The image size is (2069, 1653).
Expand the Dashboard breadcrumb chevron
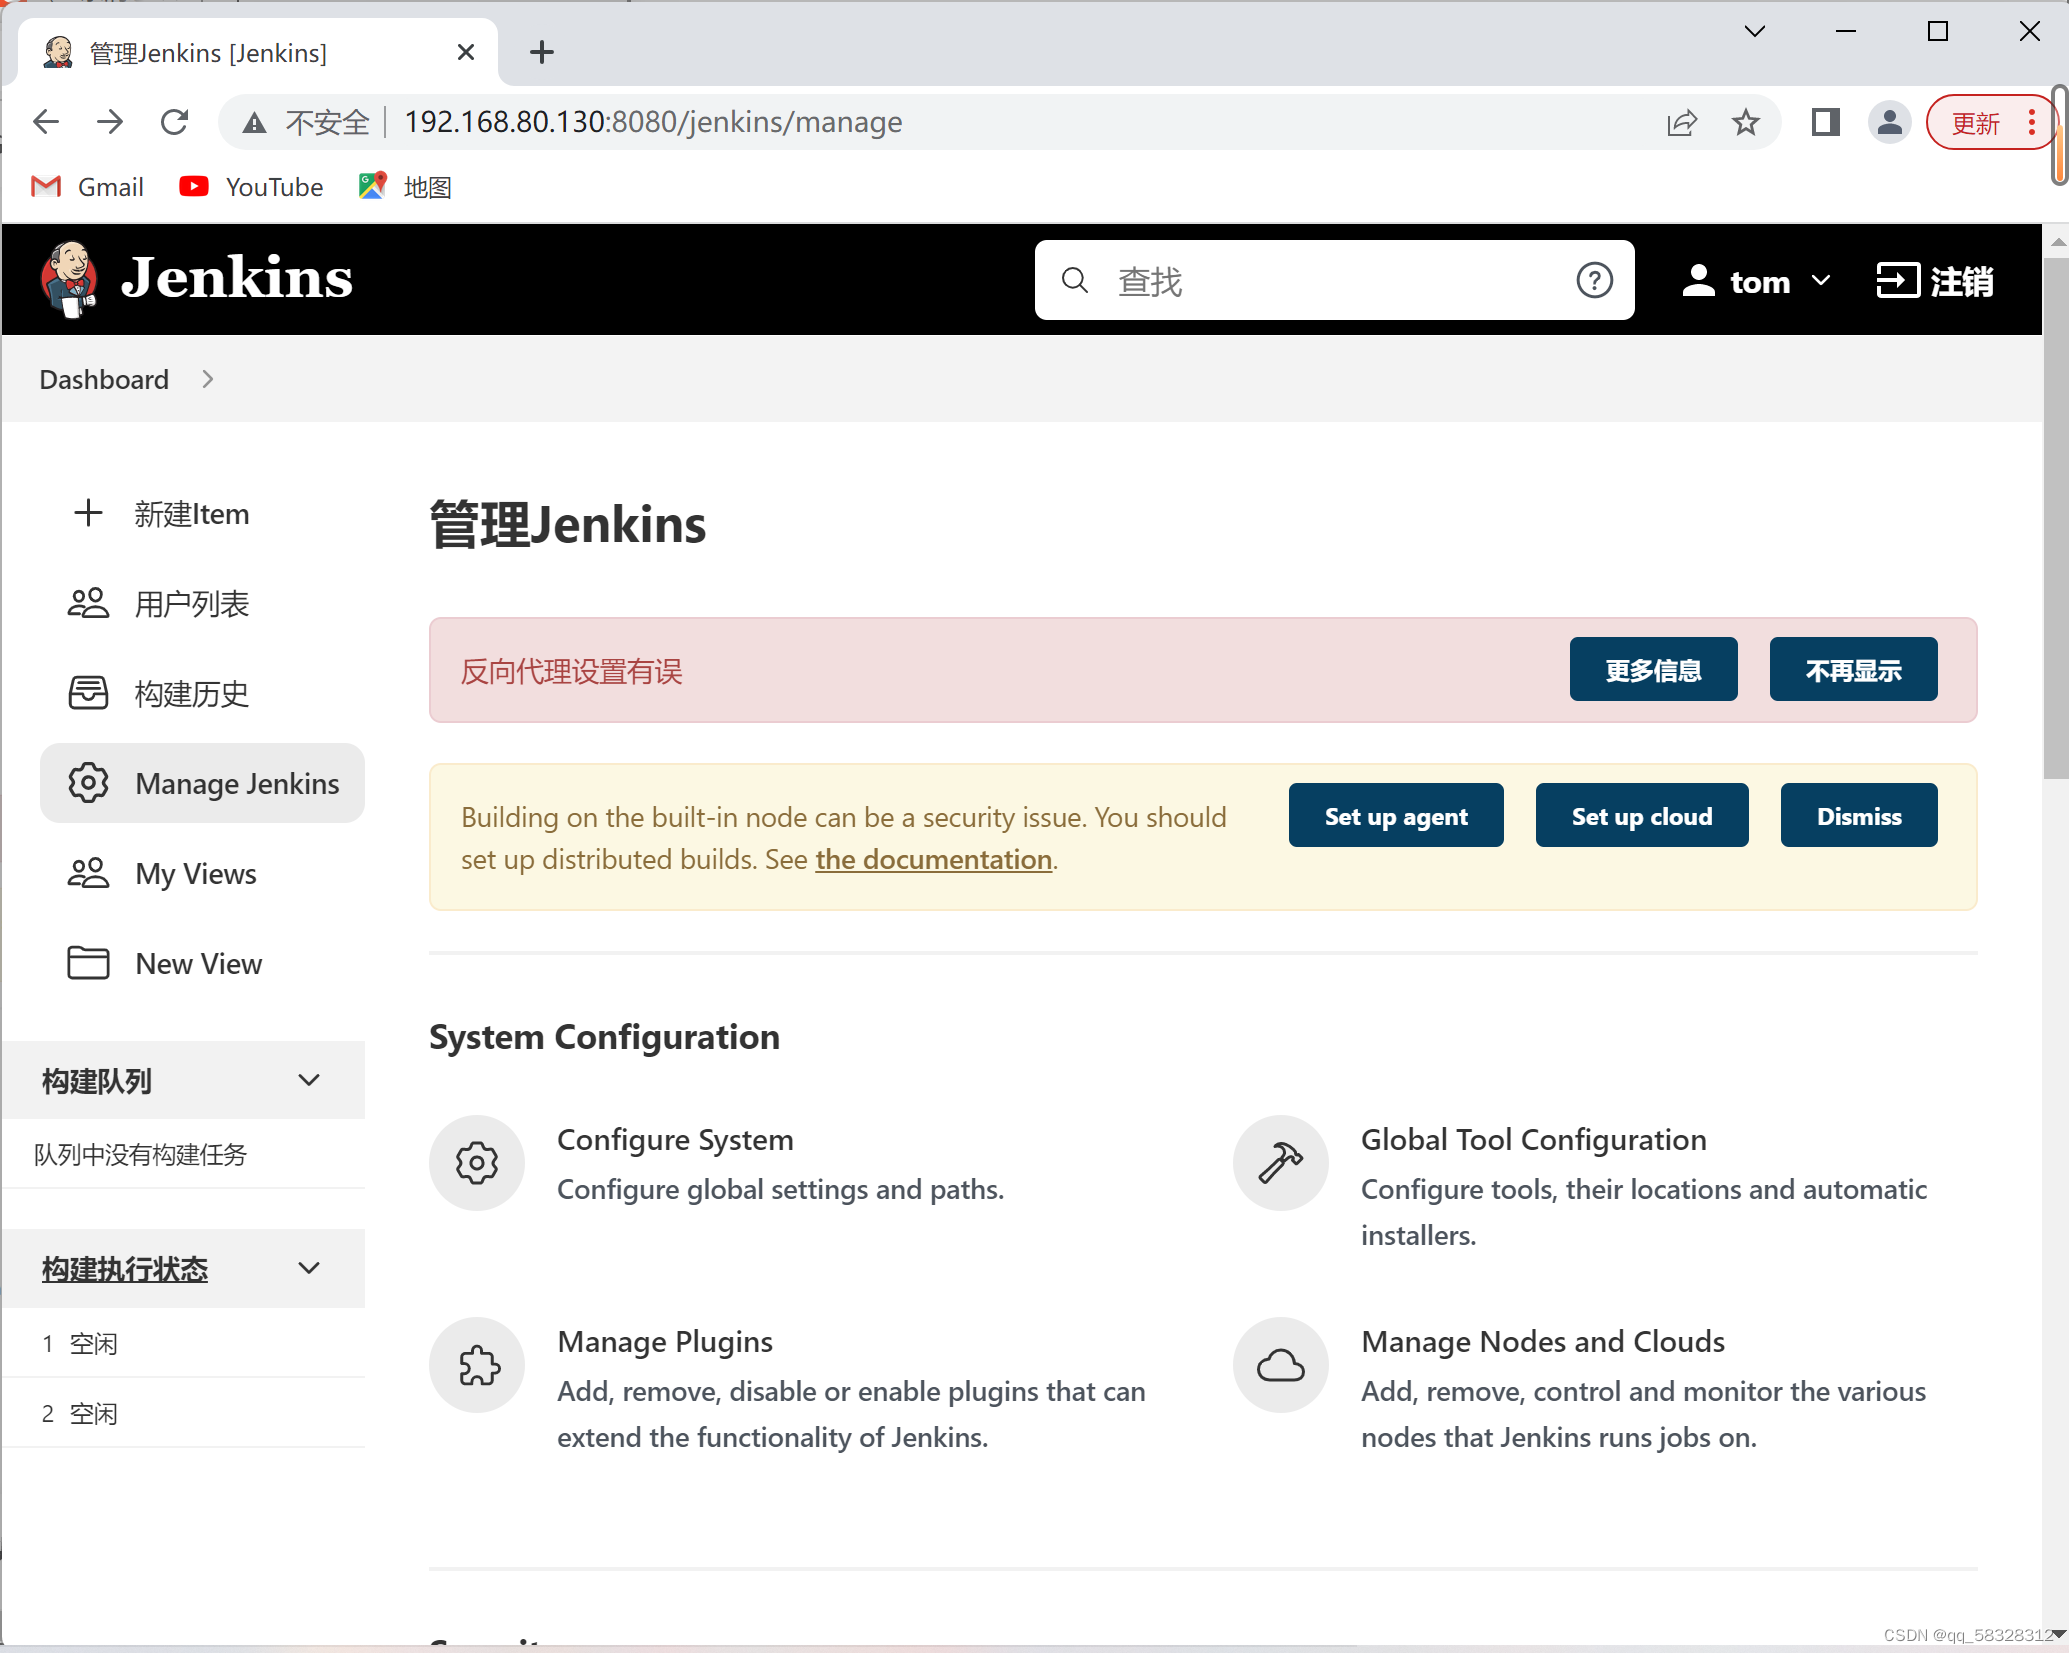pyautogui.click(x=208, y=379)
